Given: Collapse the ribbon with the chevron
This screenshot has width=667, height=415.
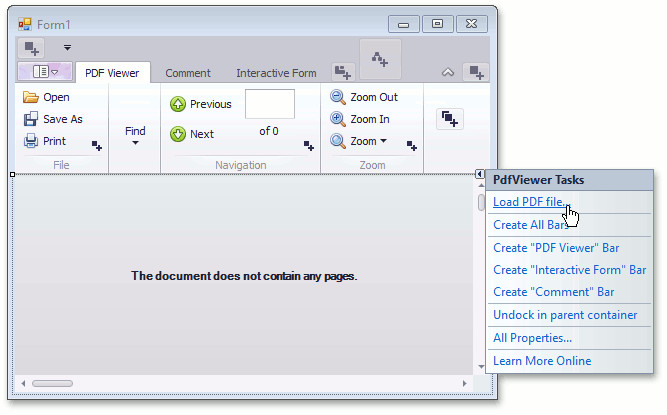Looking at the screenshot, I should click(x=448, y=72).
